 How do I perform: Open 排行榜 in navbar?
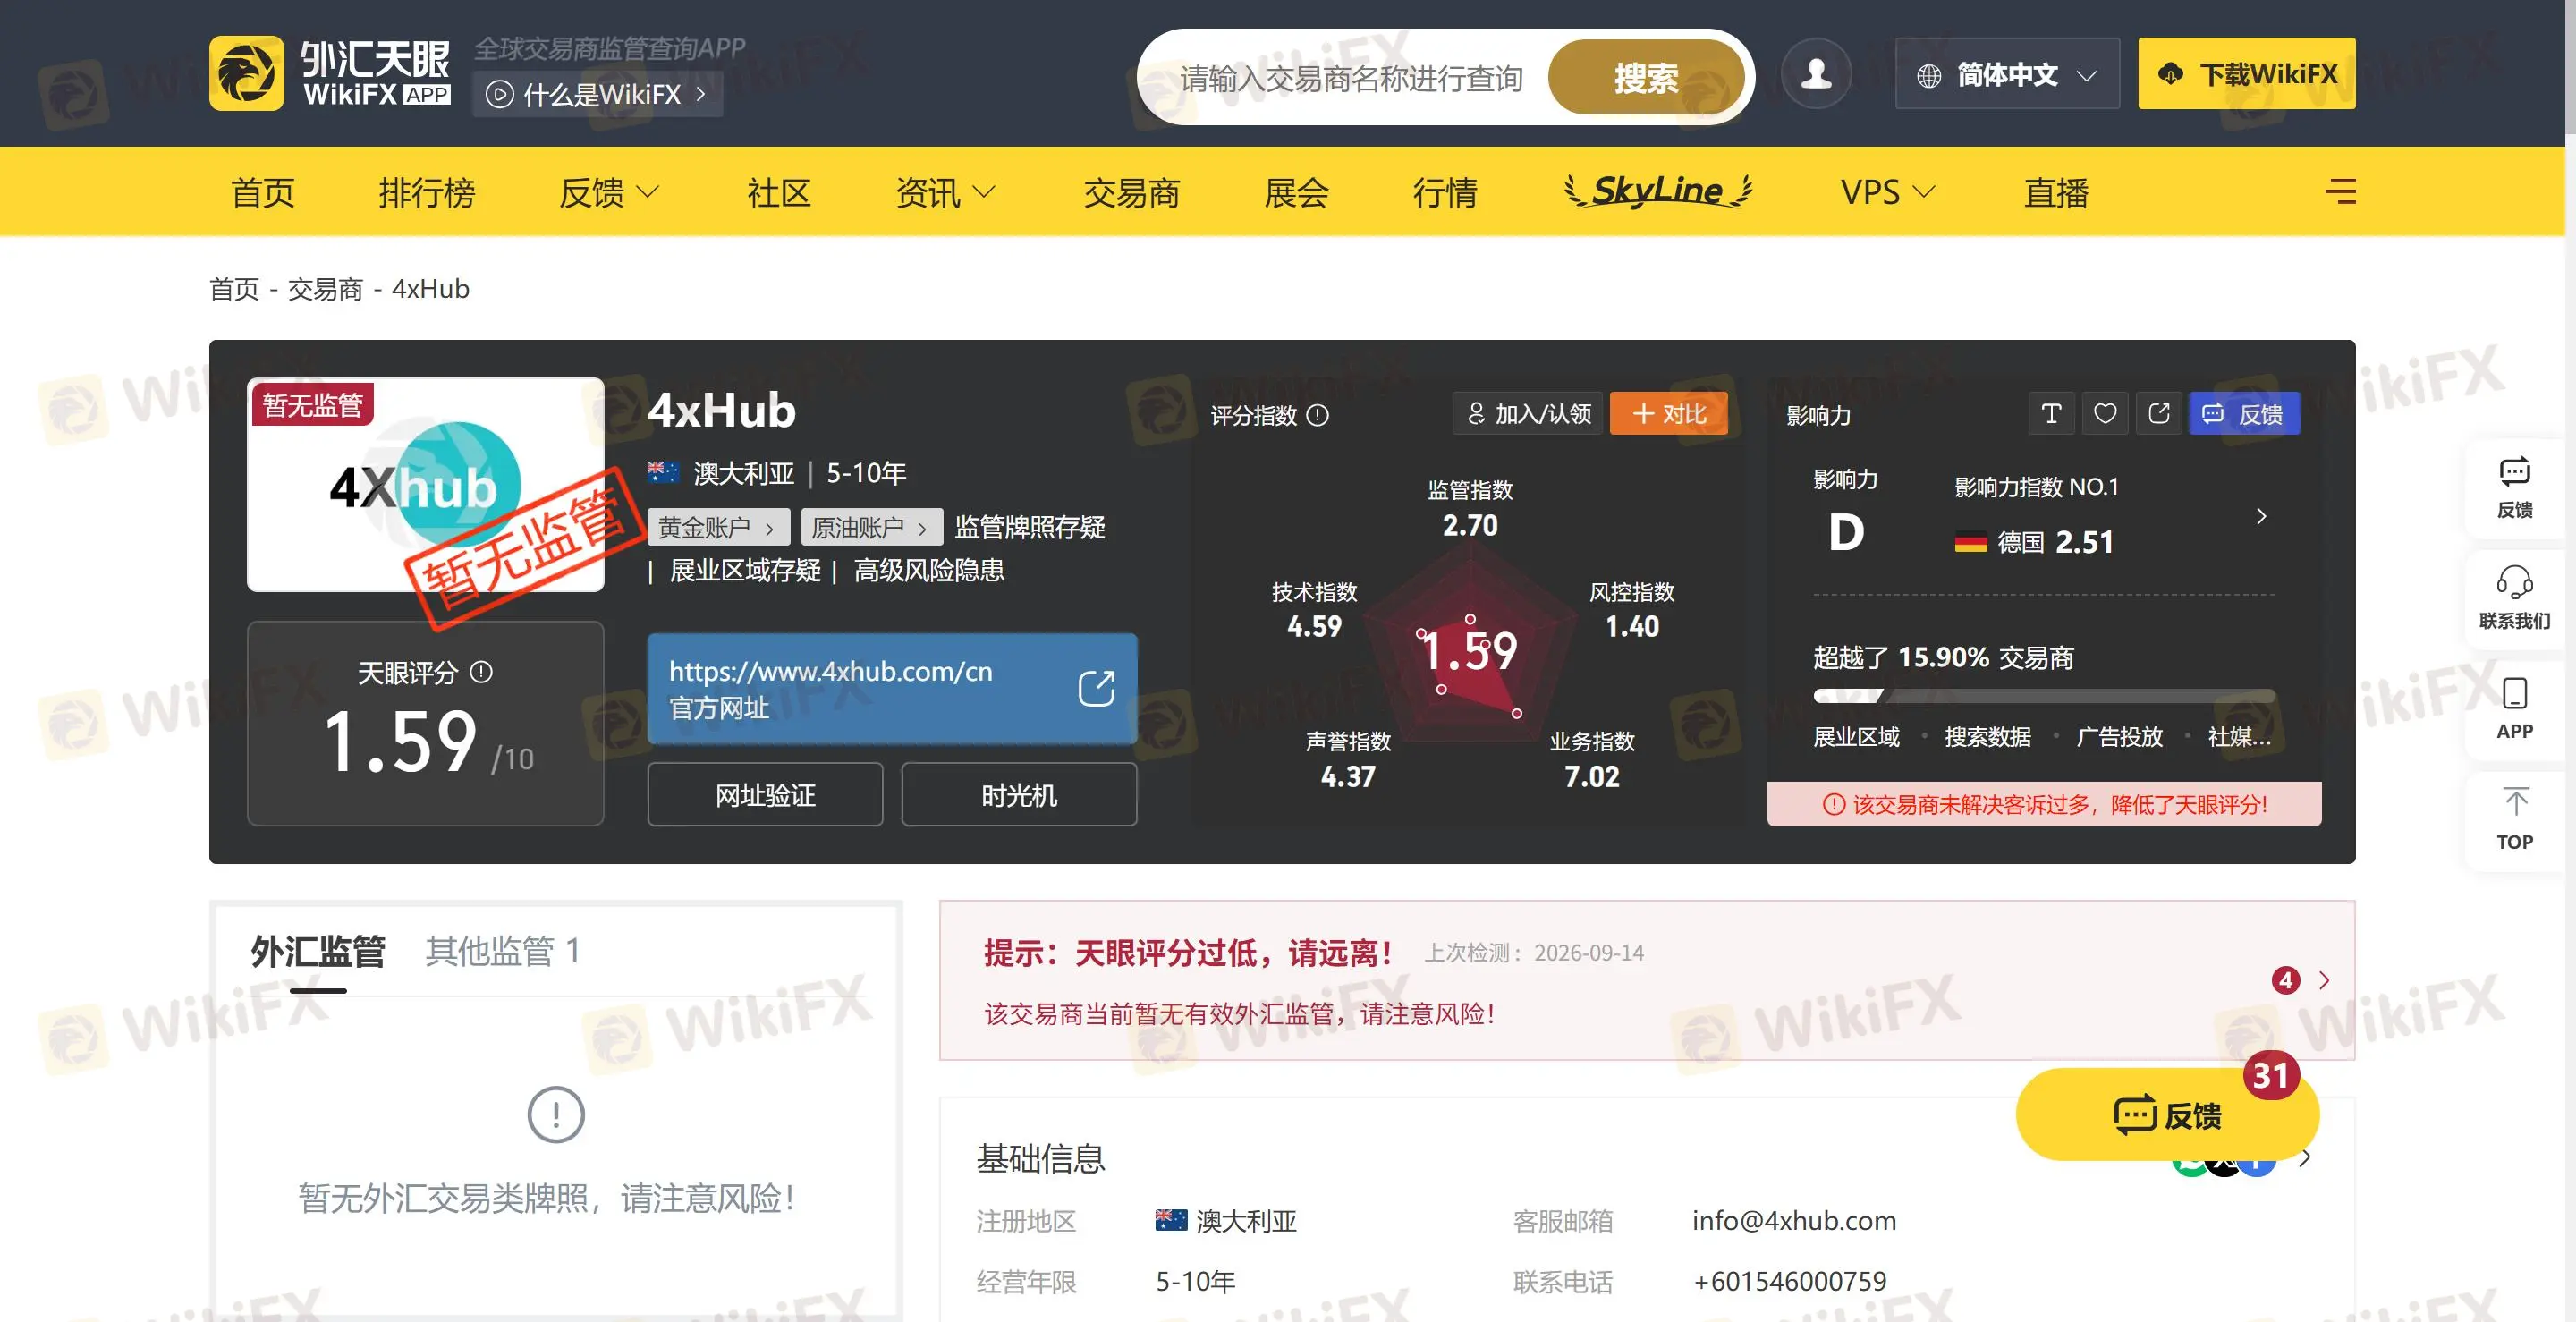click(427, 192)
